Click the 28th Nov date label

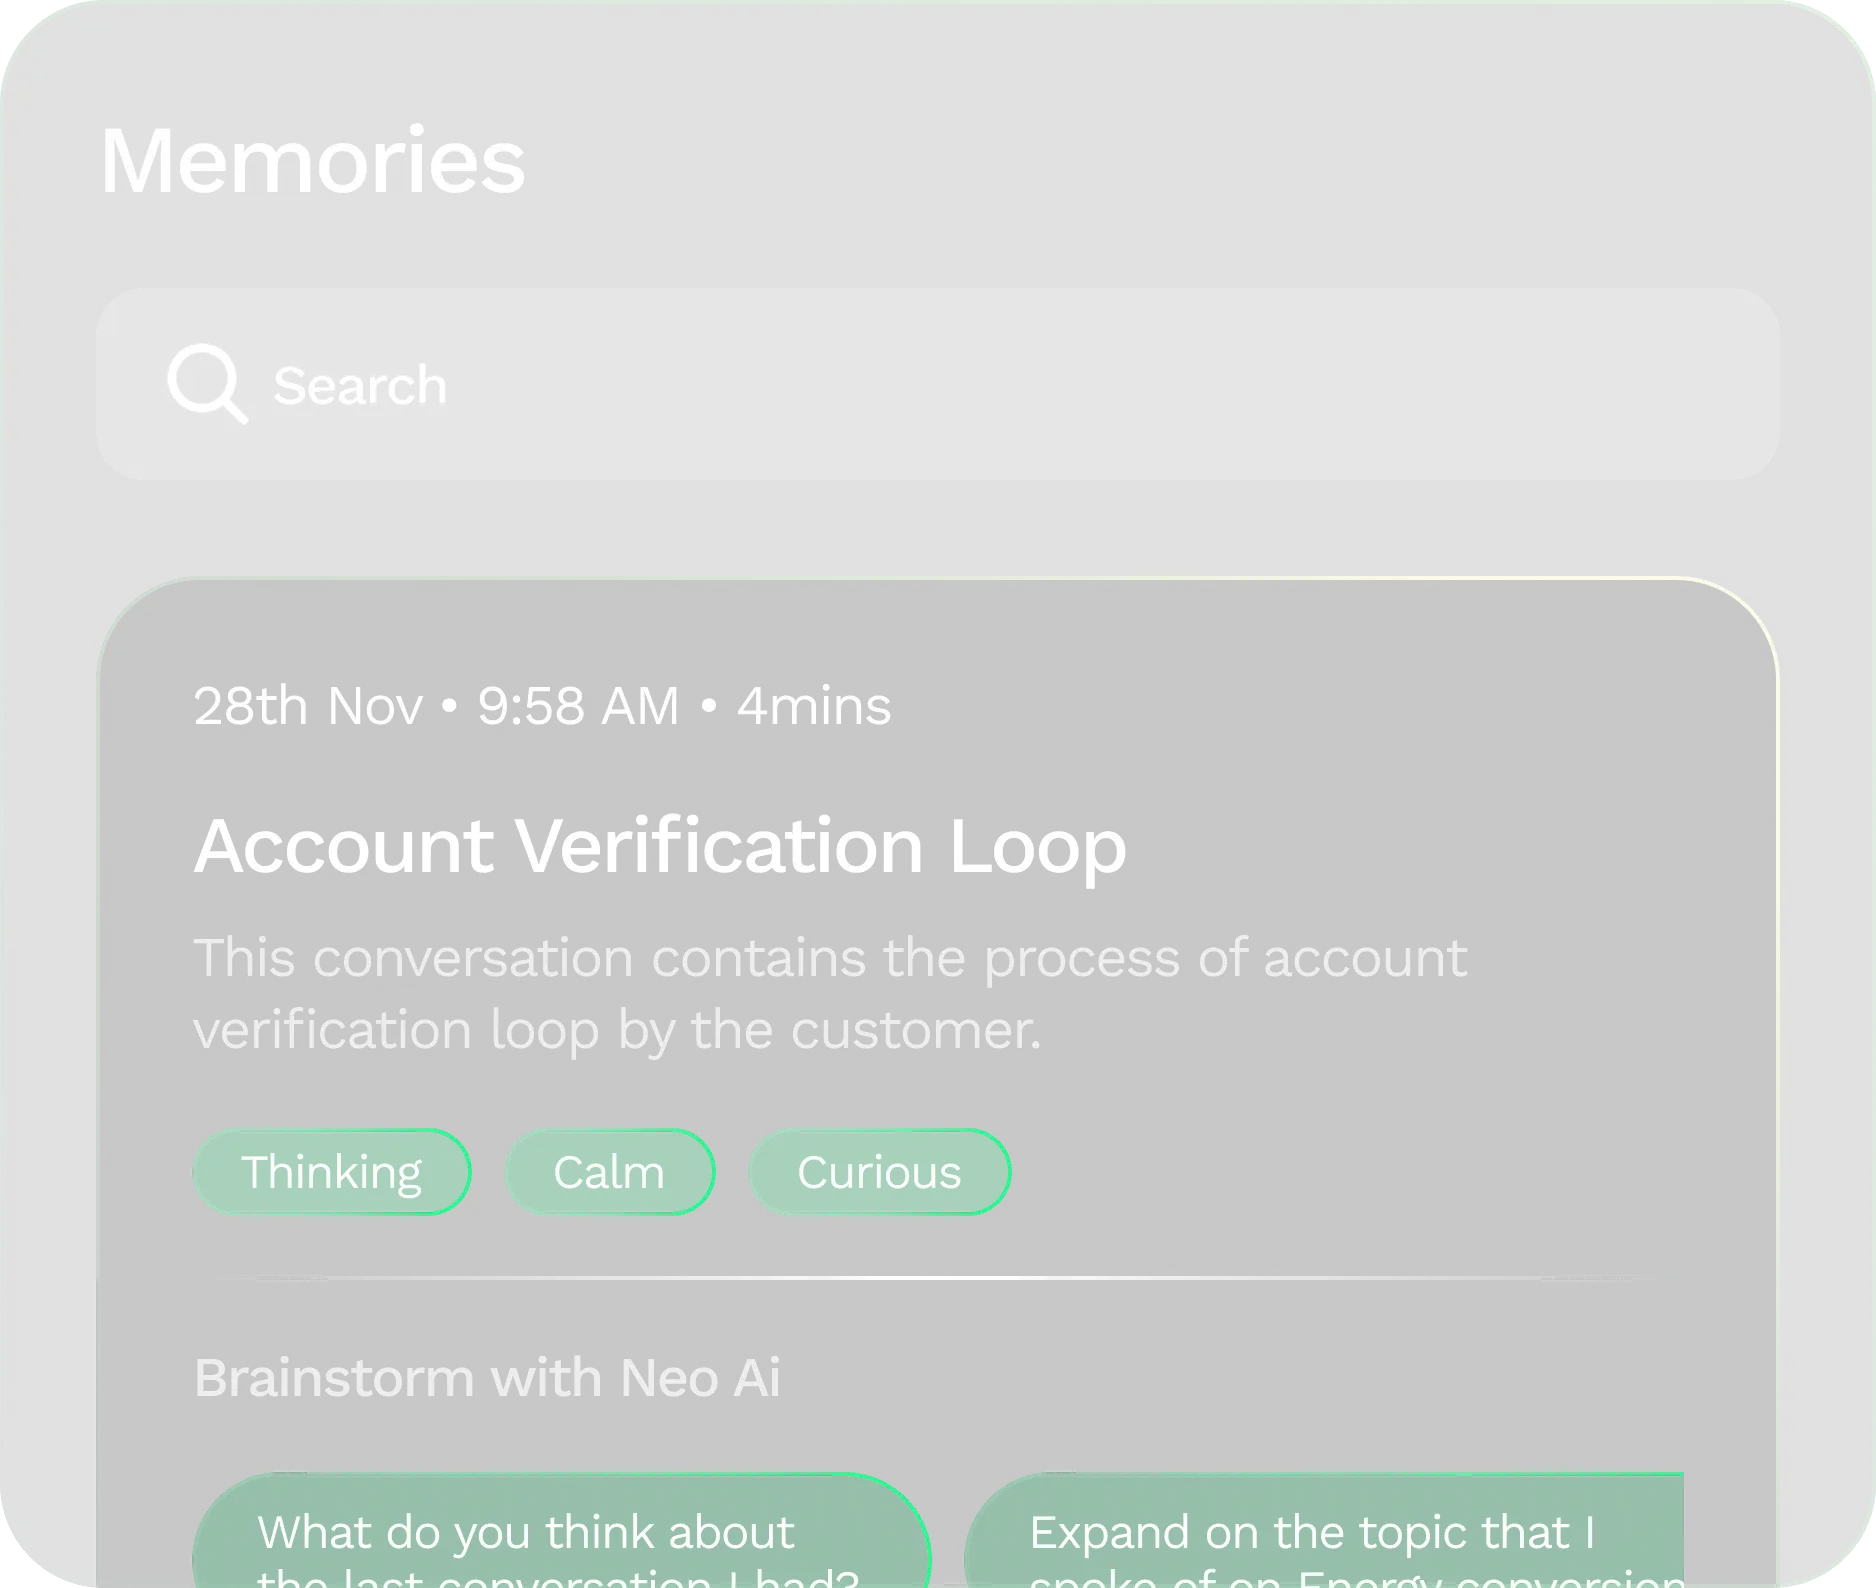[307, 706]
